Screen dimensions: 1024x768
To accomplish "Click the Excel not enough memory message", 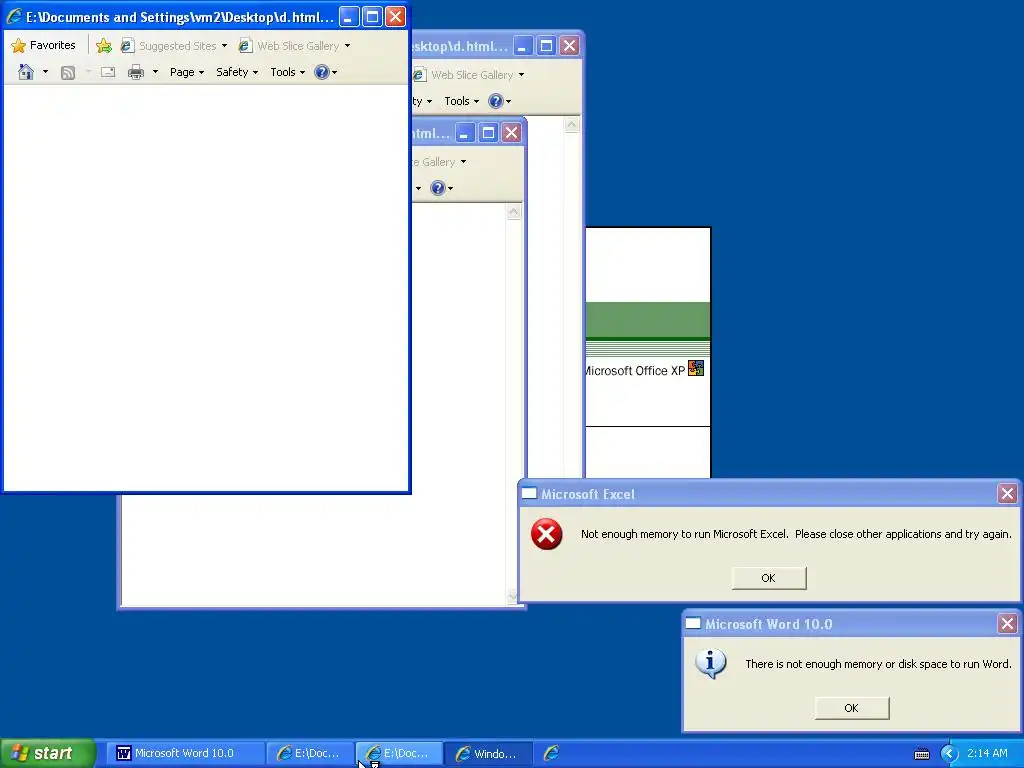I will [x=796, y=534].
